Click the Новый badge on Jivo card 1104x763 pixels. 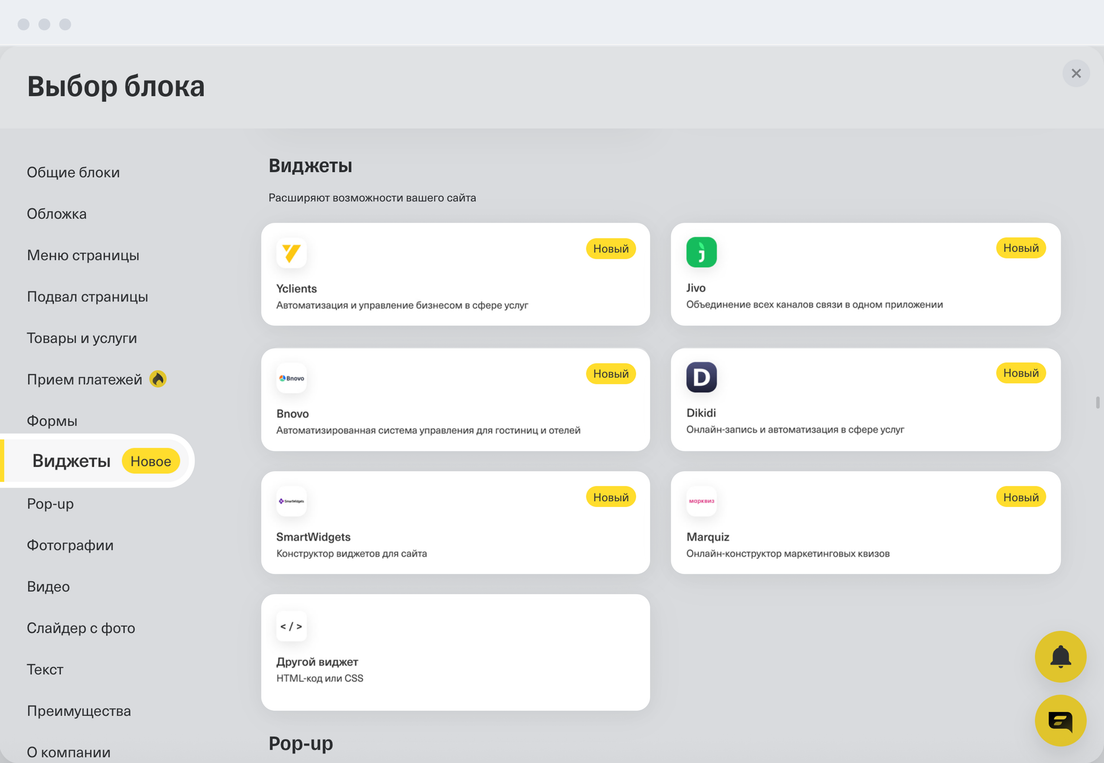(x=1020, y=248)
